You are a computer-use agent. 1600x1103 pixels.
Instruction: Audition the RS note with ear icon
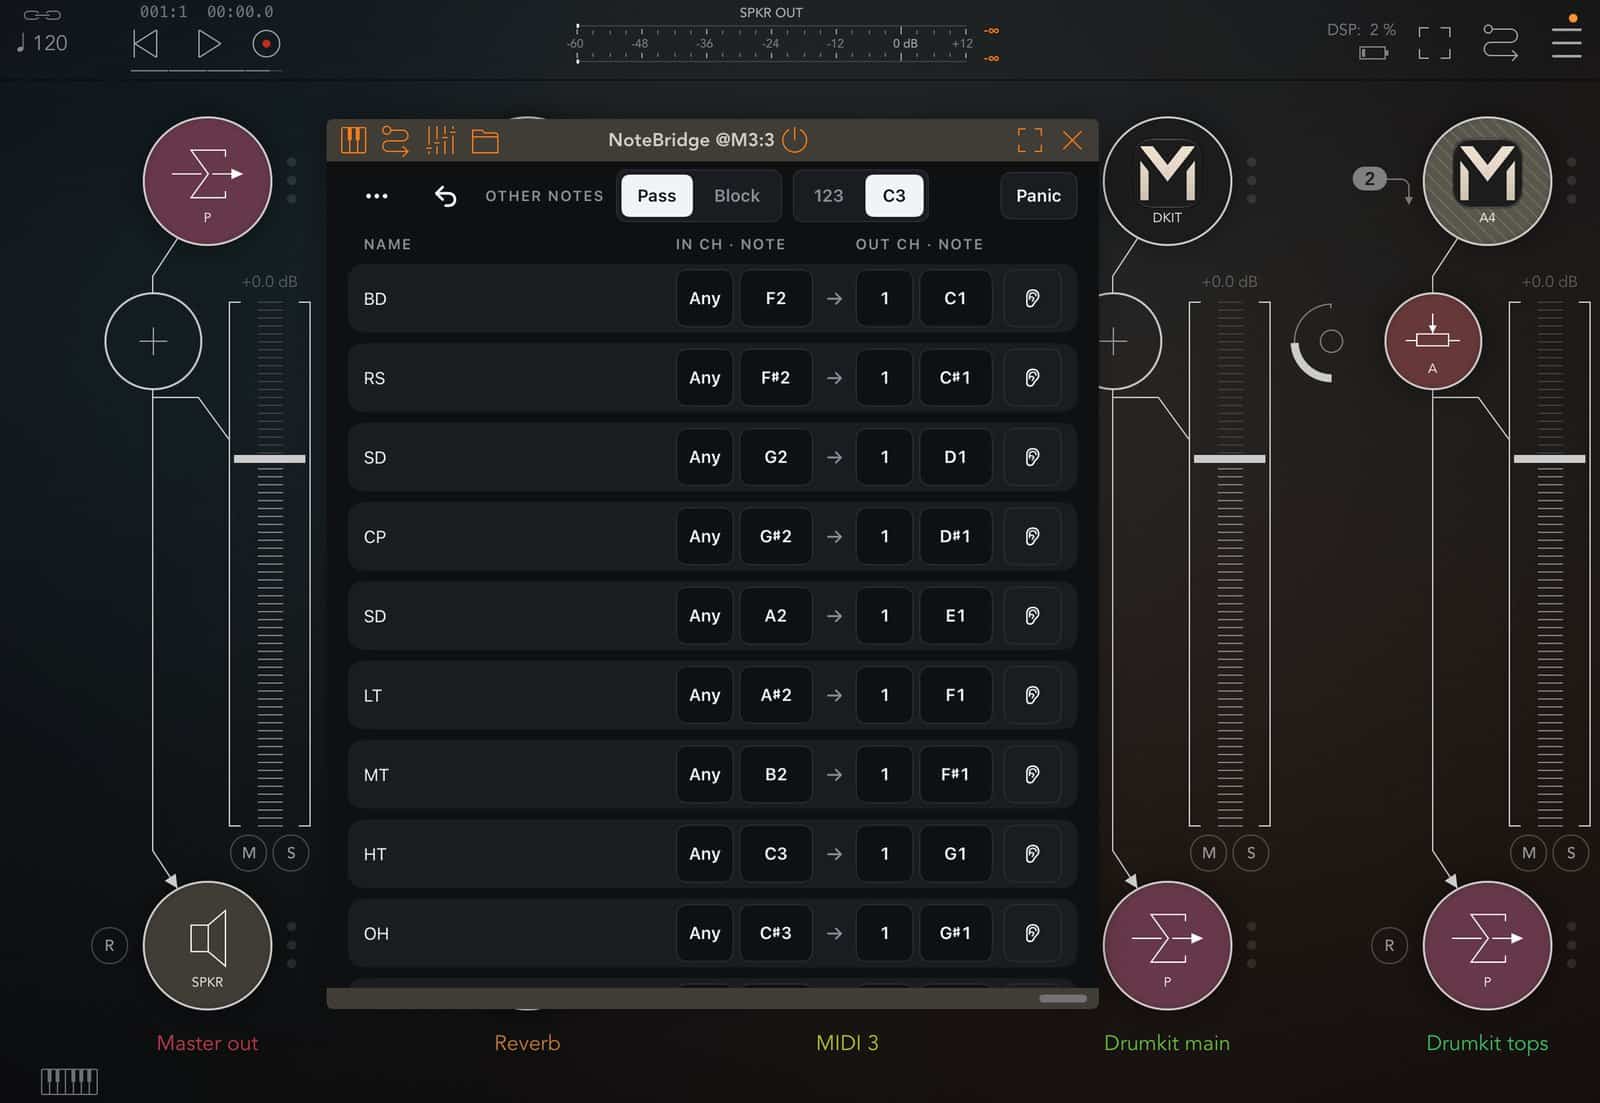click(1032, 378)
